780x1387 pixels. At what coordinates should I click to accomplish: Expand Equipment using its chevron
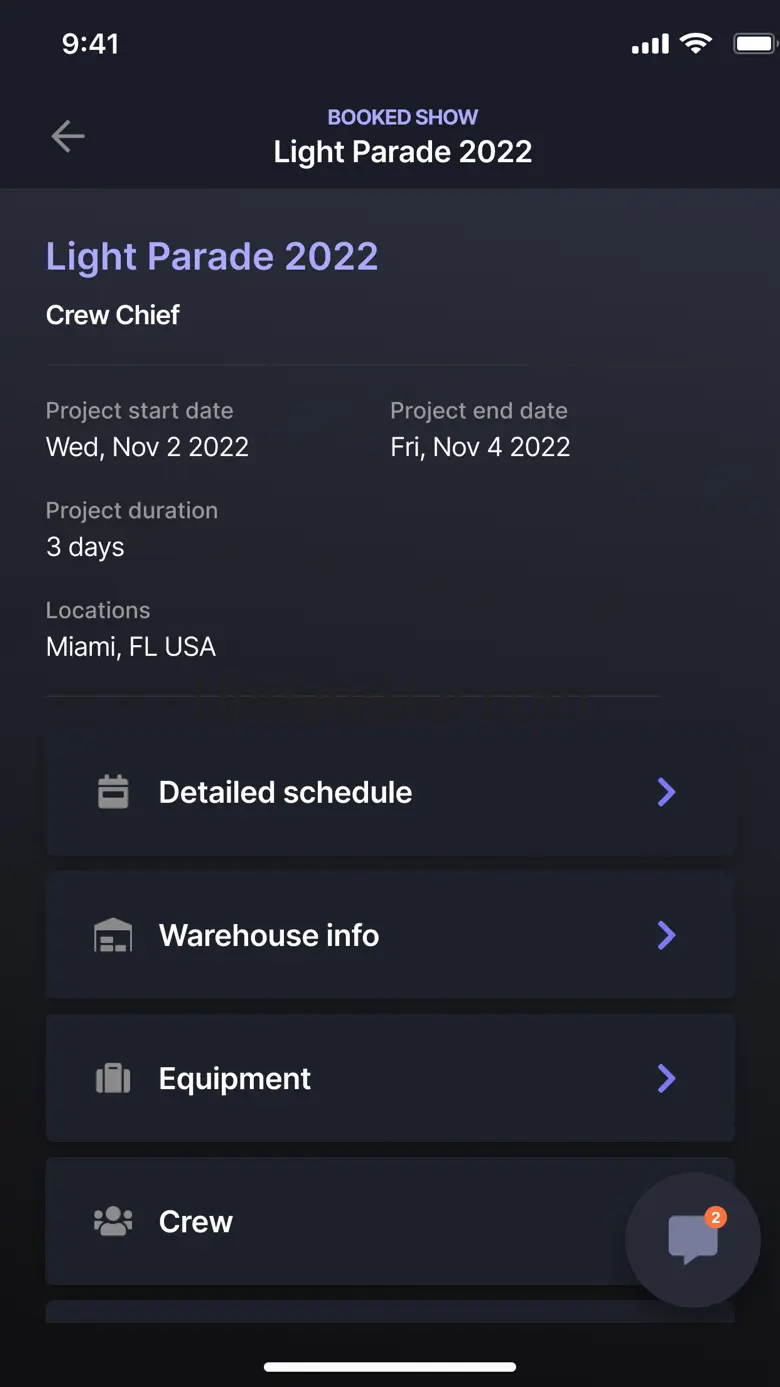click(666, 1078)
